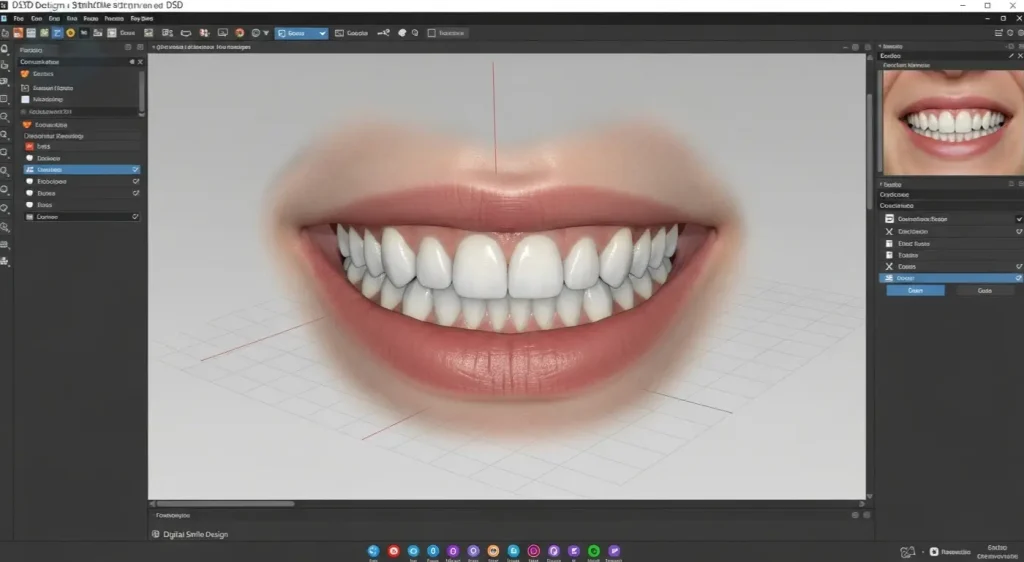Toggle the checkmark on the highlighted left panel row

[x=135, y=170]
